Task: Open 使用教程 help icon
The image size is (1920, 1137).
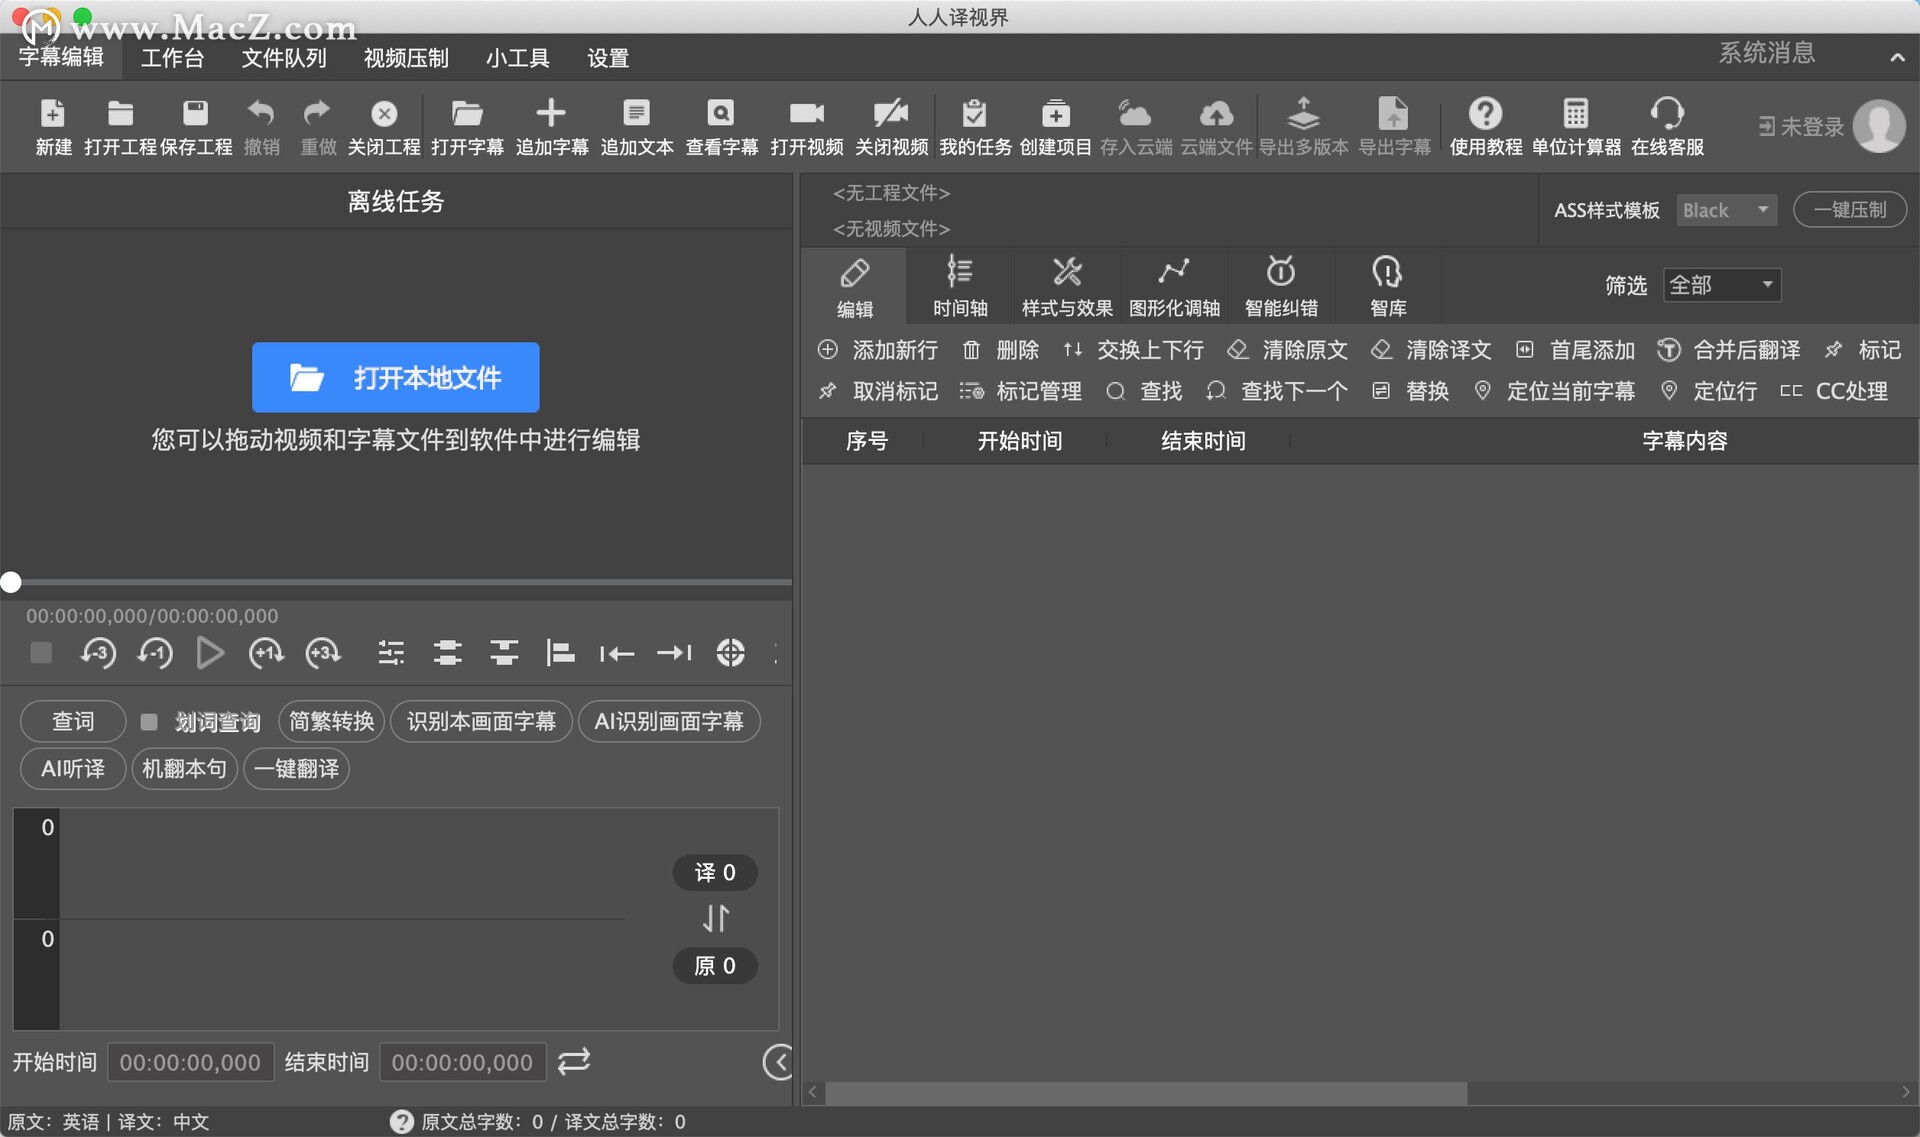Action: pos(1486,113)
